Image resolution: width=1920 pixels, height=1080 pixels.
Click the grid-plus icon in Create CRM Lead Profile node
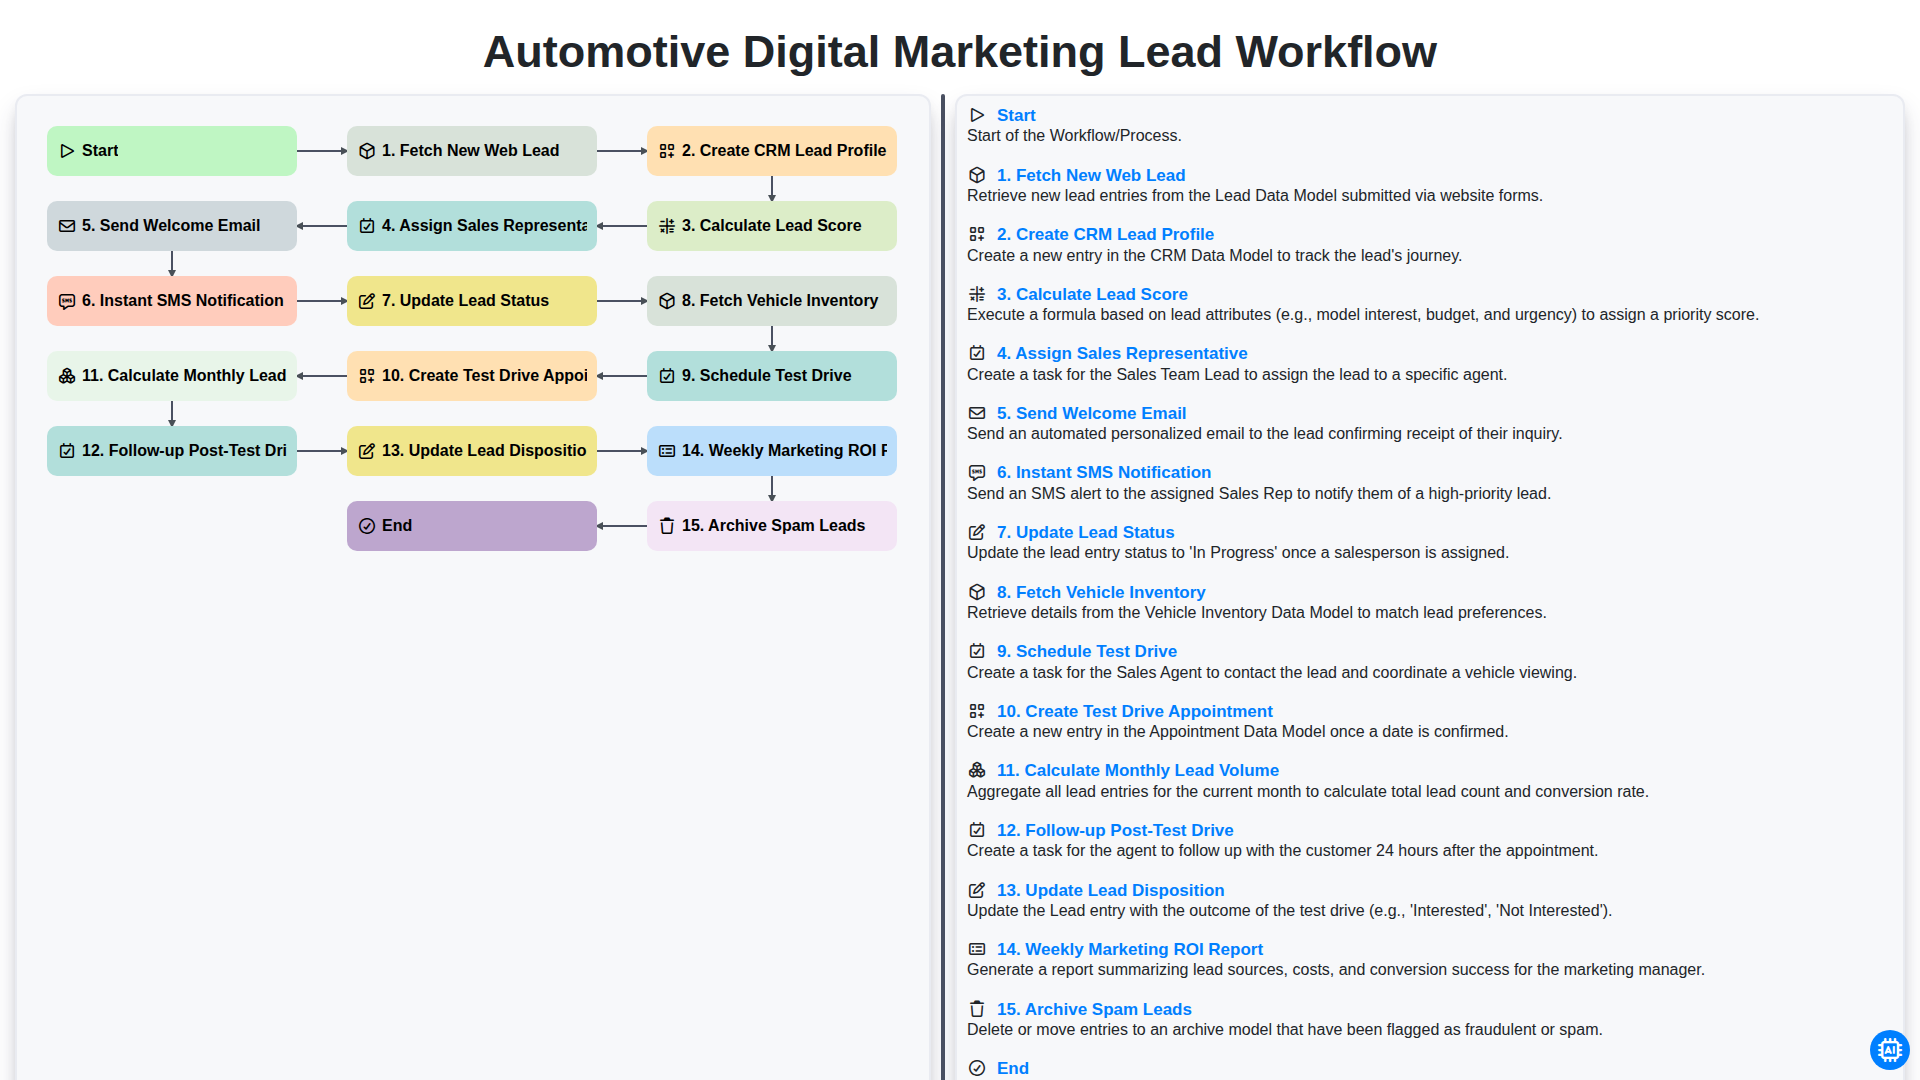point(667,151)
